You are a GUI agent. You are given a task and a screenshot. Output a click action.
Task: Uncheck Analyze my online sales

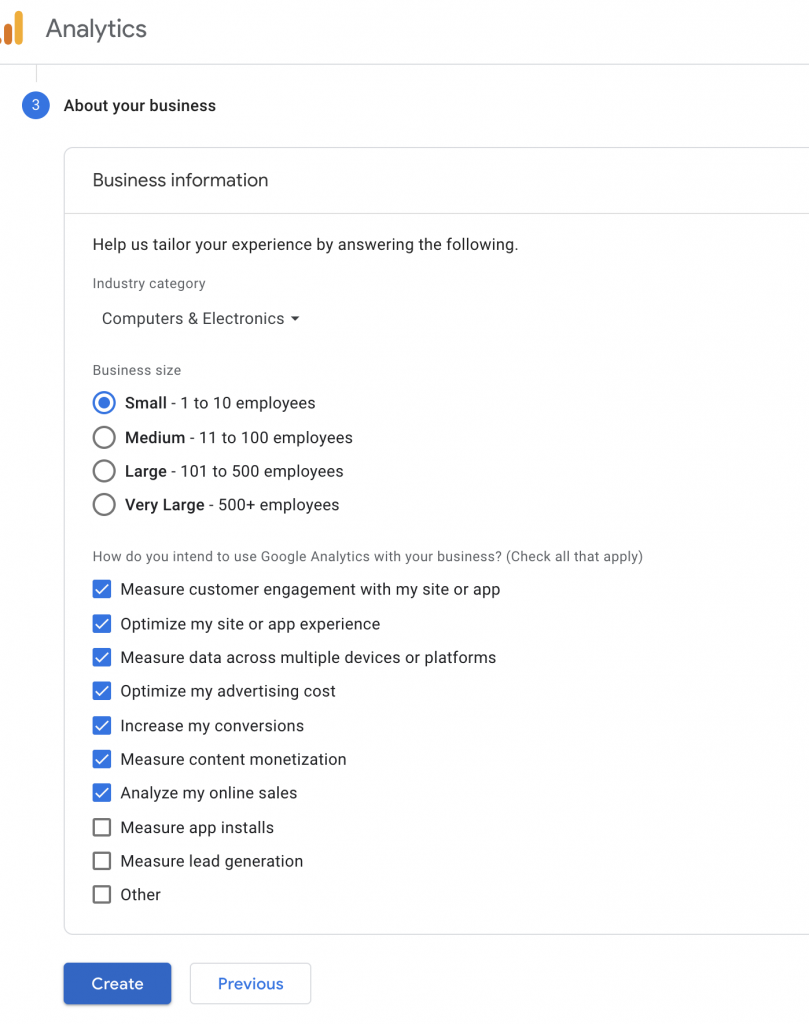(101, 793)
